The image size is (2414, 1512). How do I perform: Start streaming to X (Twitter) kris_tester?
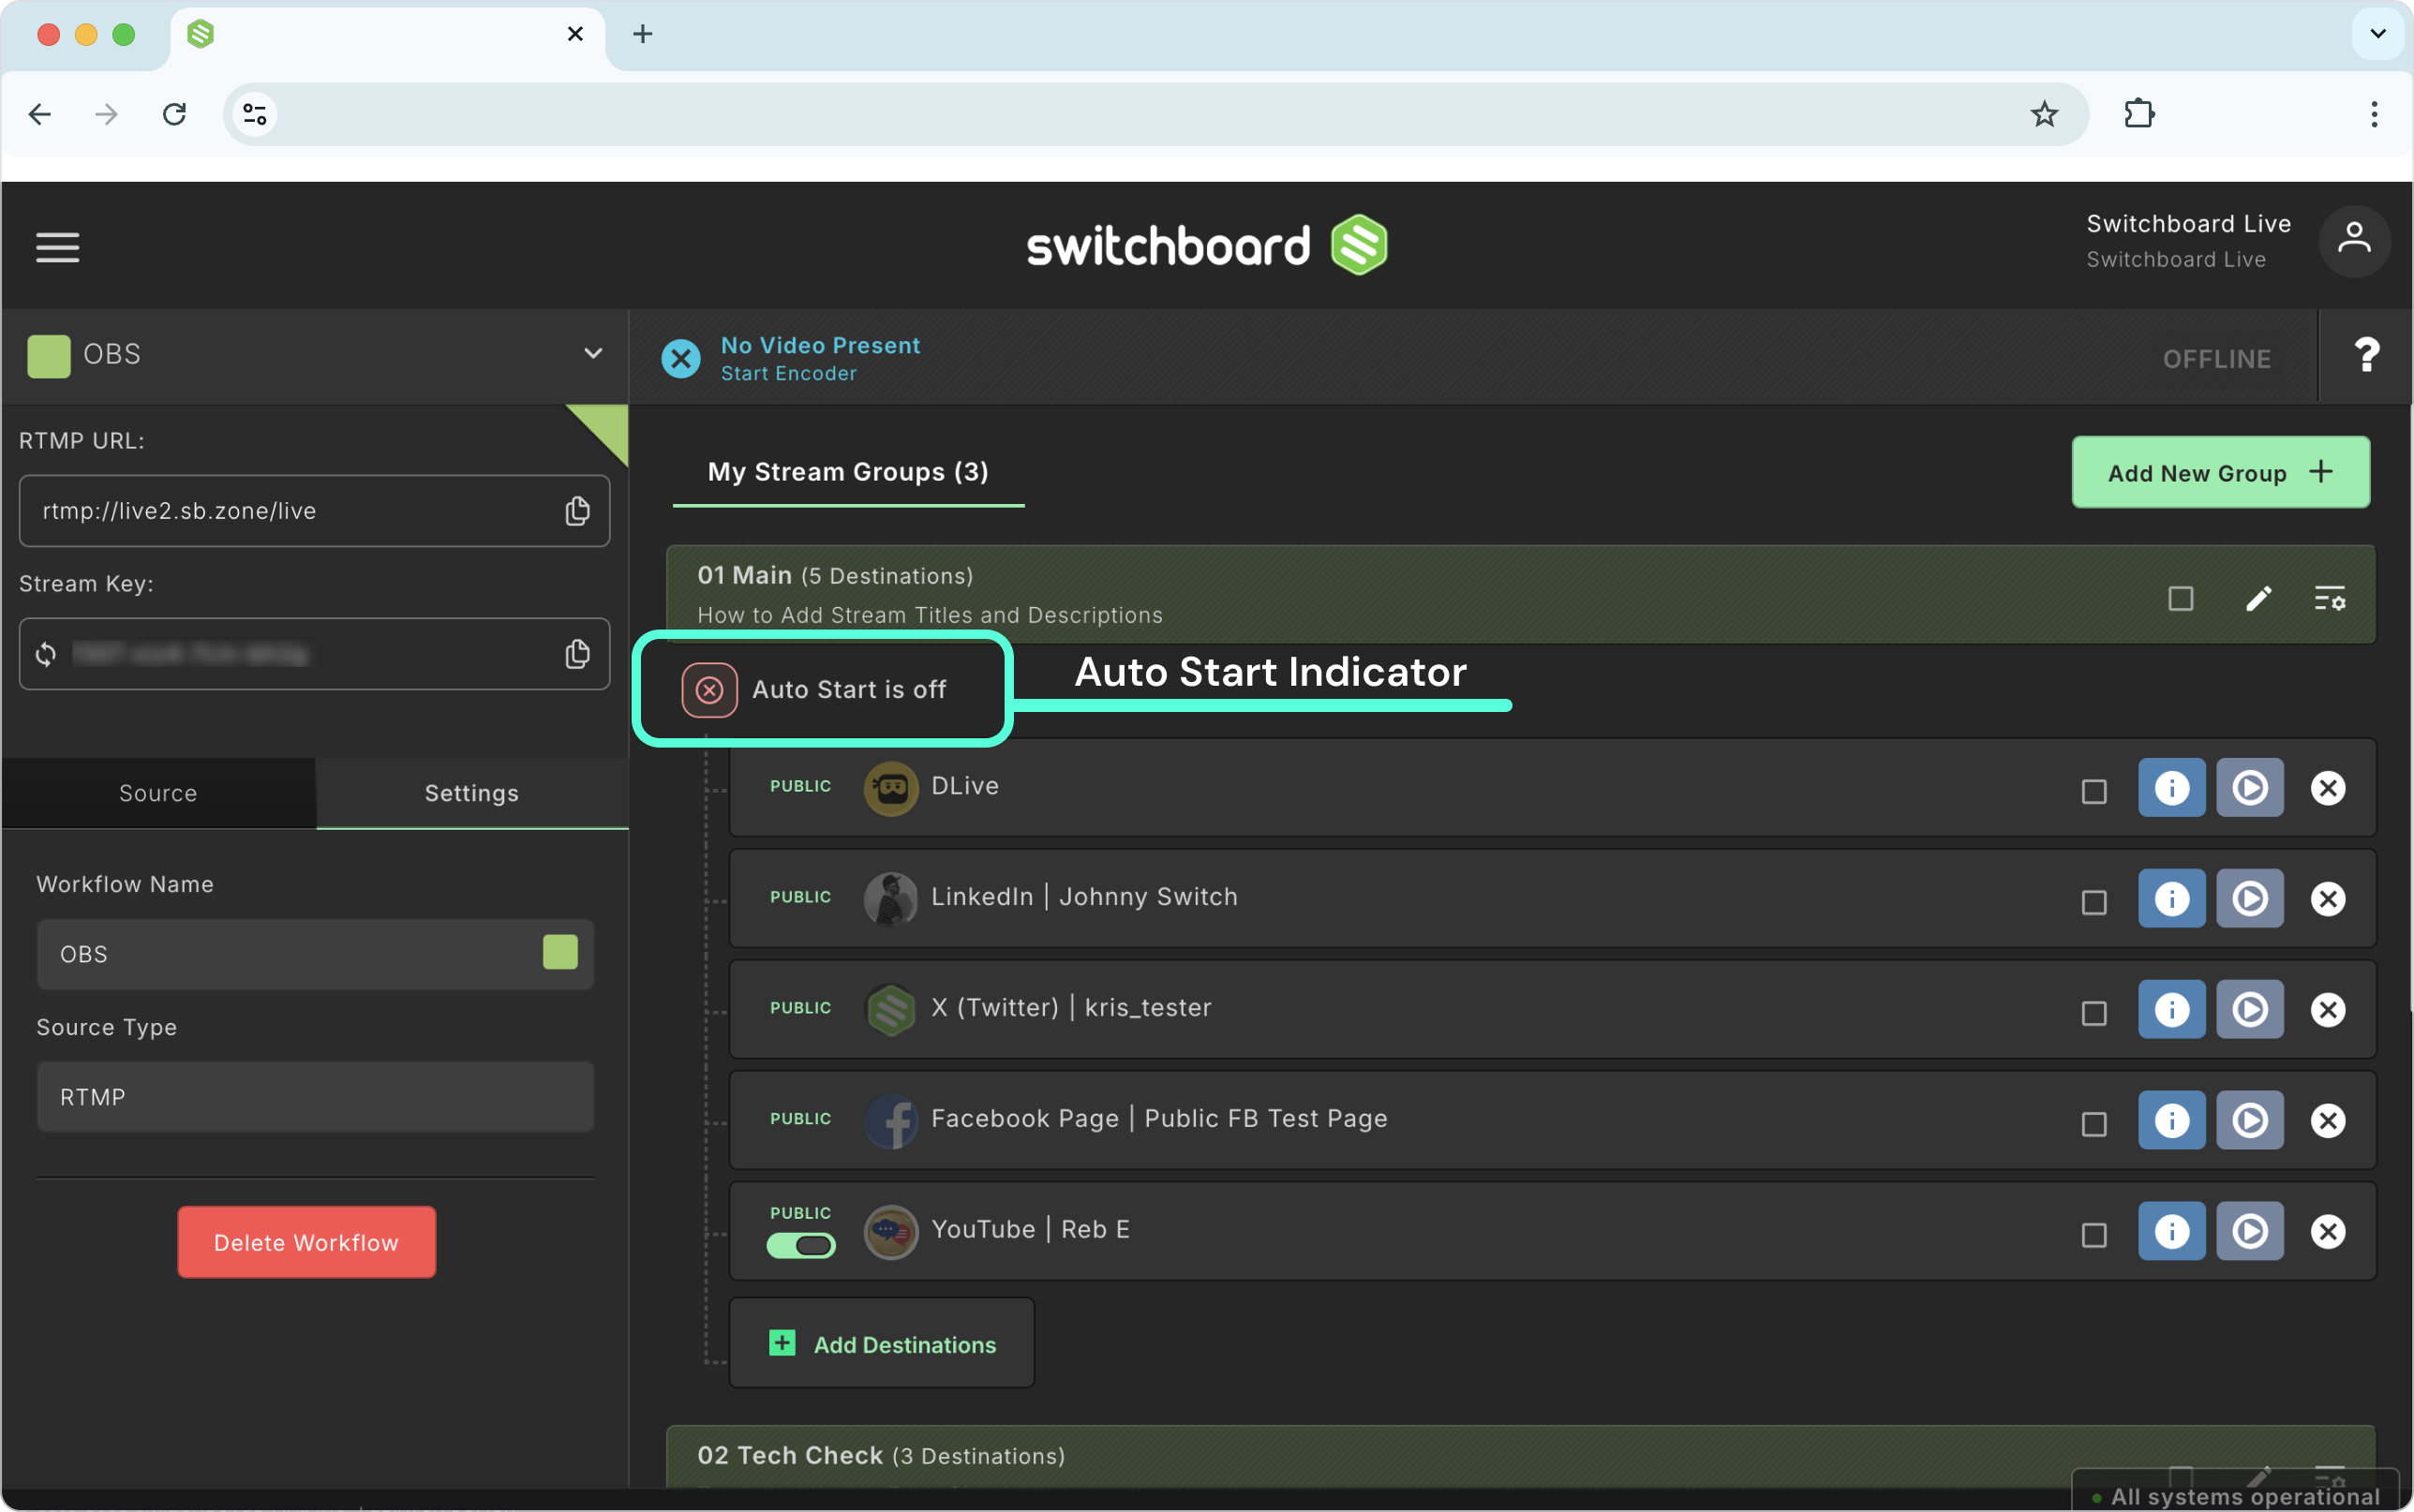coord(2249,1010)
